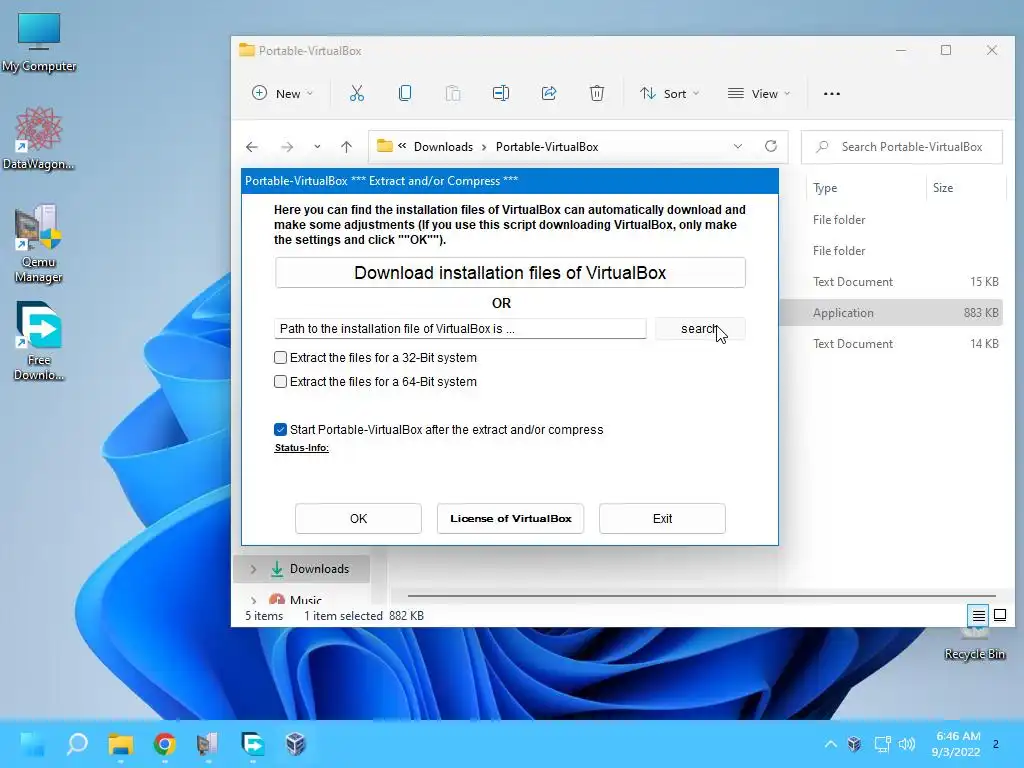Click the Search Portable-VirtualBox box
The width and height of the screenshot is (1024, 768).
pos(902,147)
